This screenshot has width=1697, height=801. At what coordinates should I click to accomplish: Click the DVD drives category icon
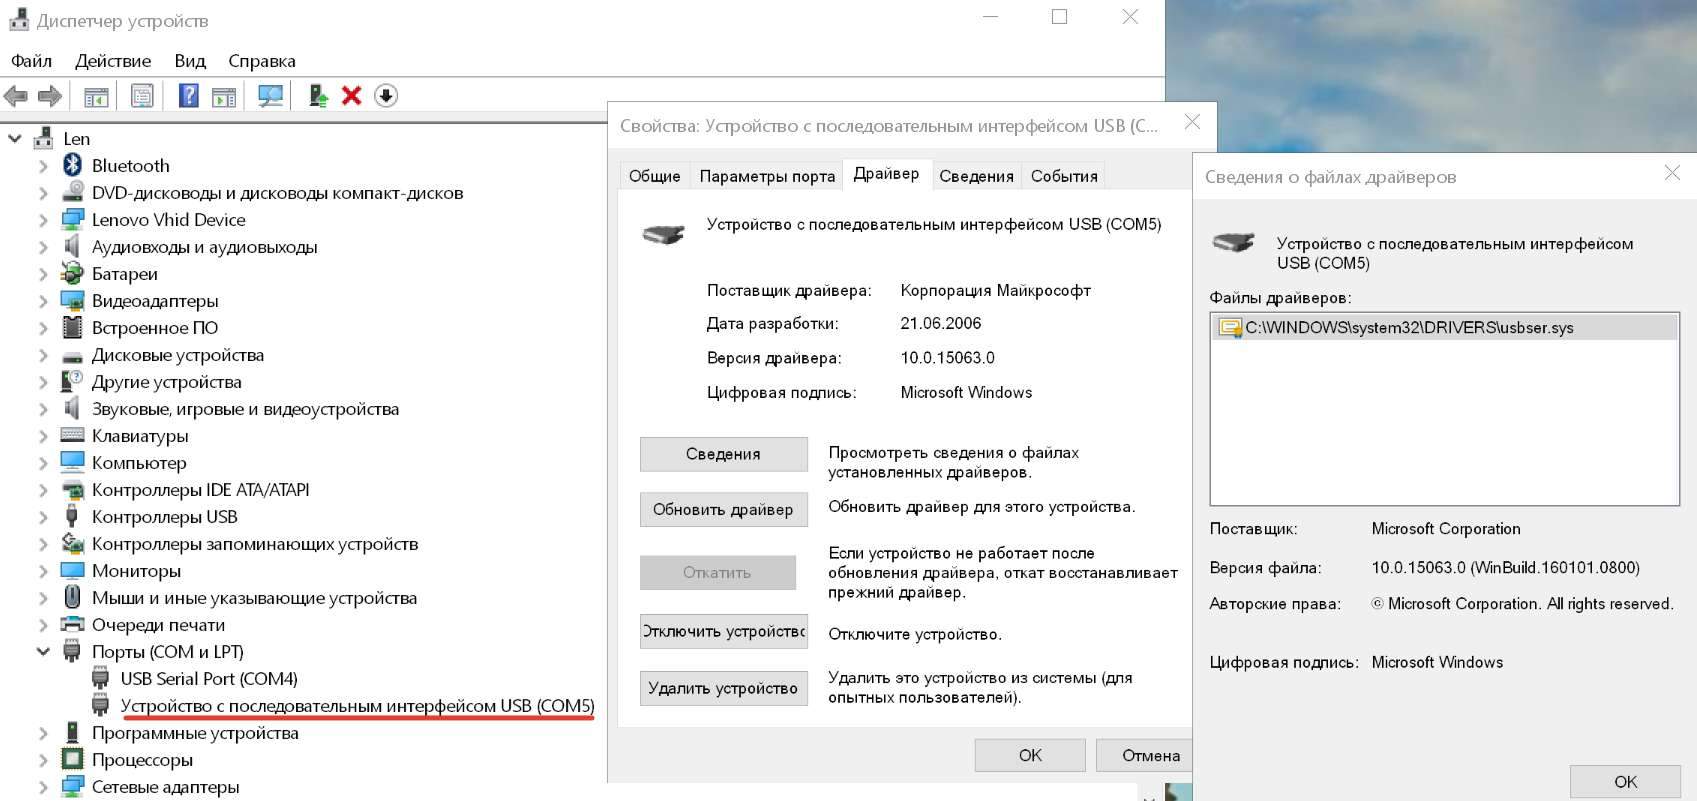(72, 192)
